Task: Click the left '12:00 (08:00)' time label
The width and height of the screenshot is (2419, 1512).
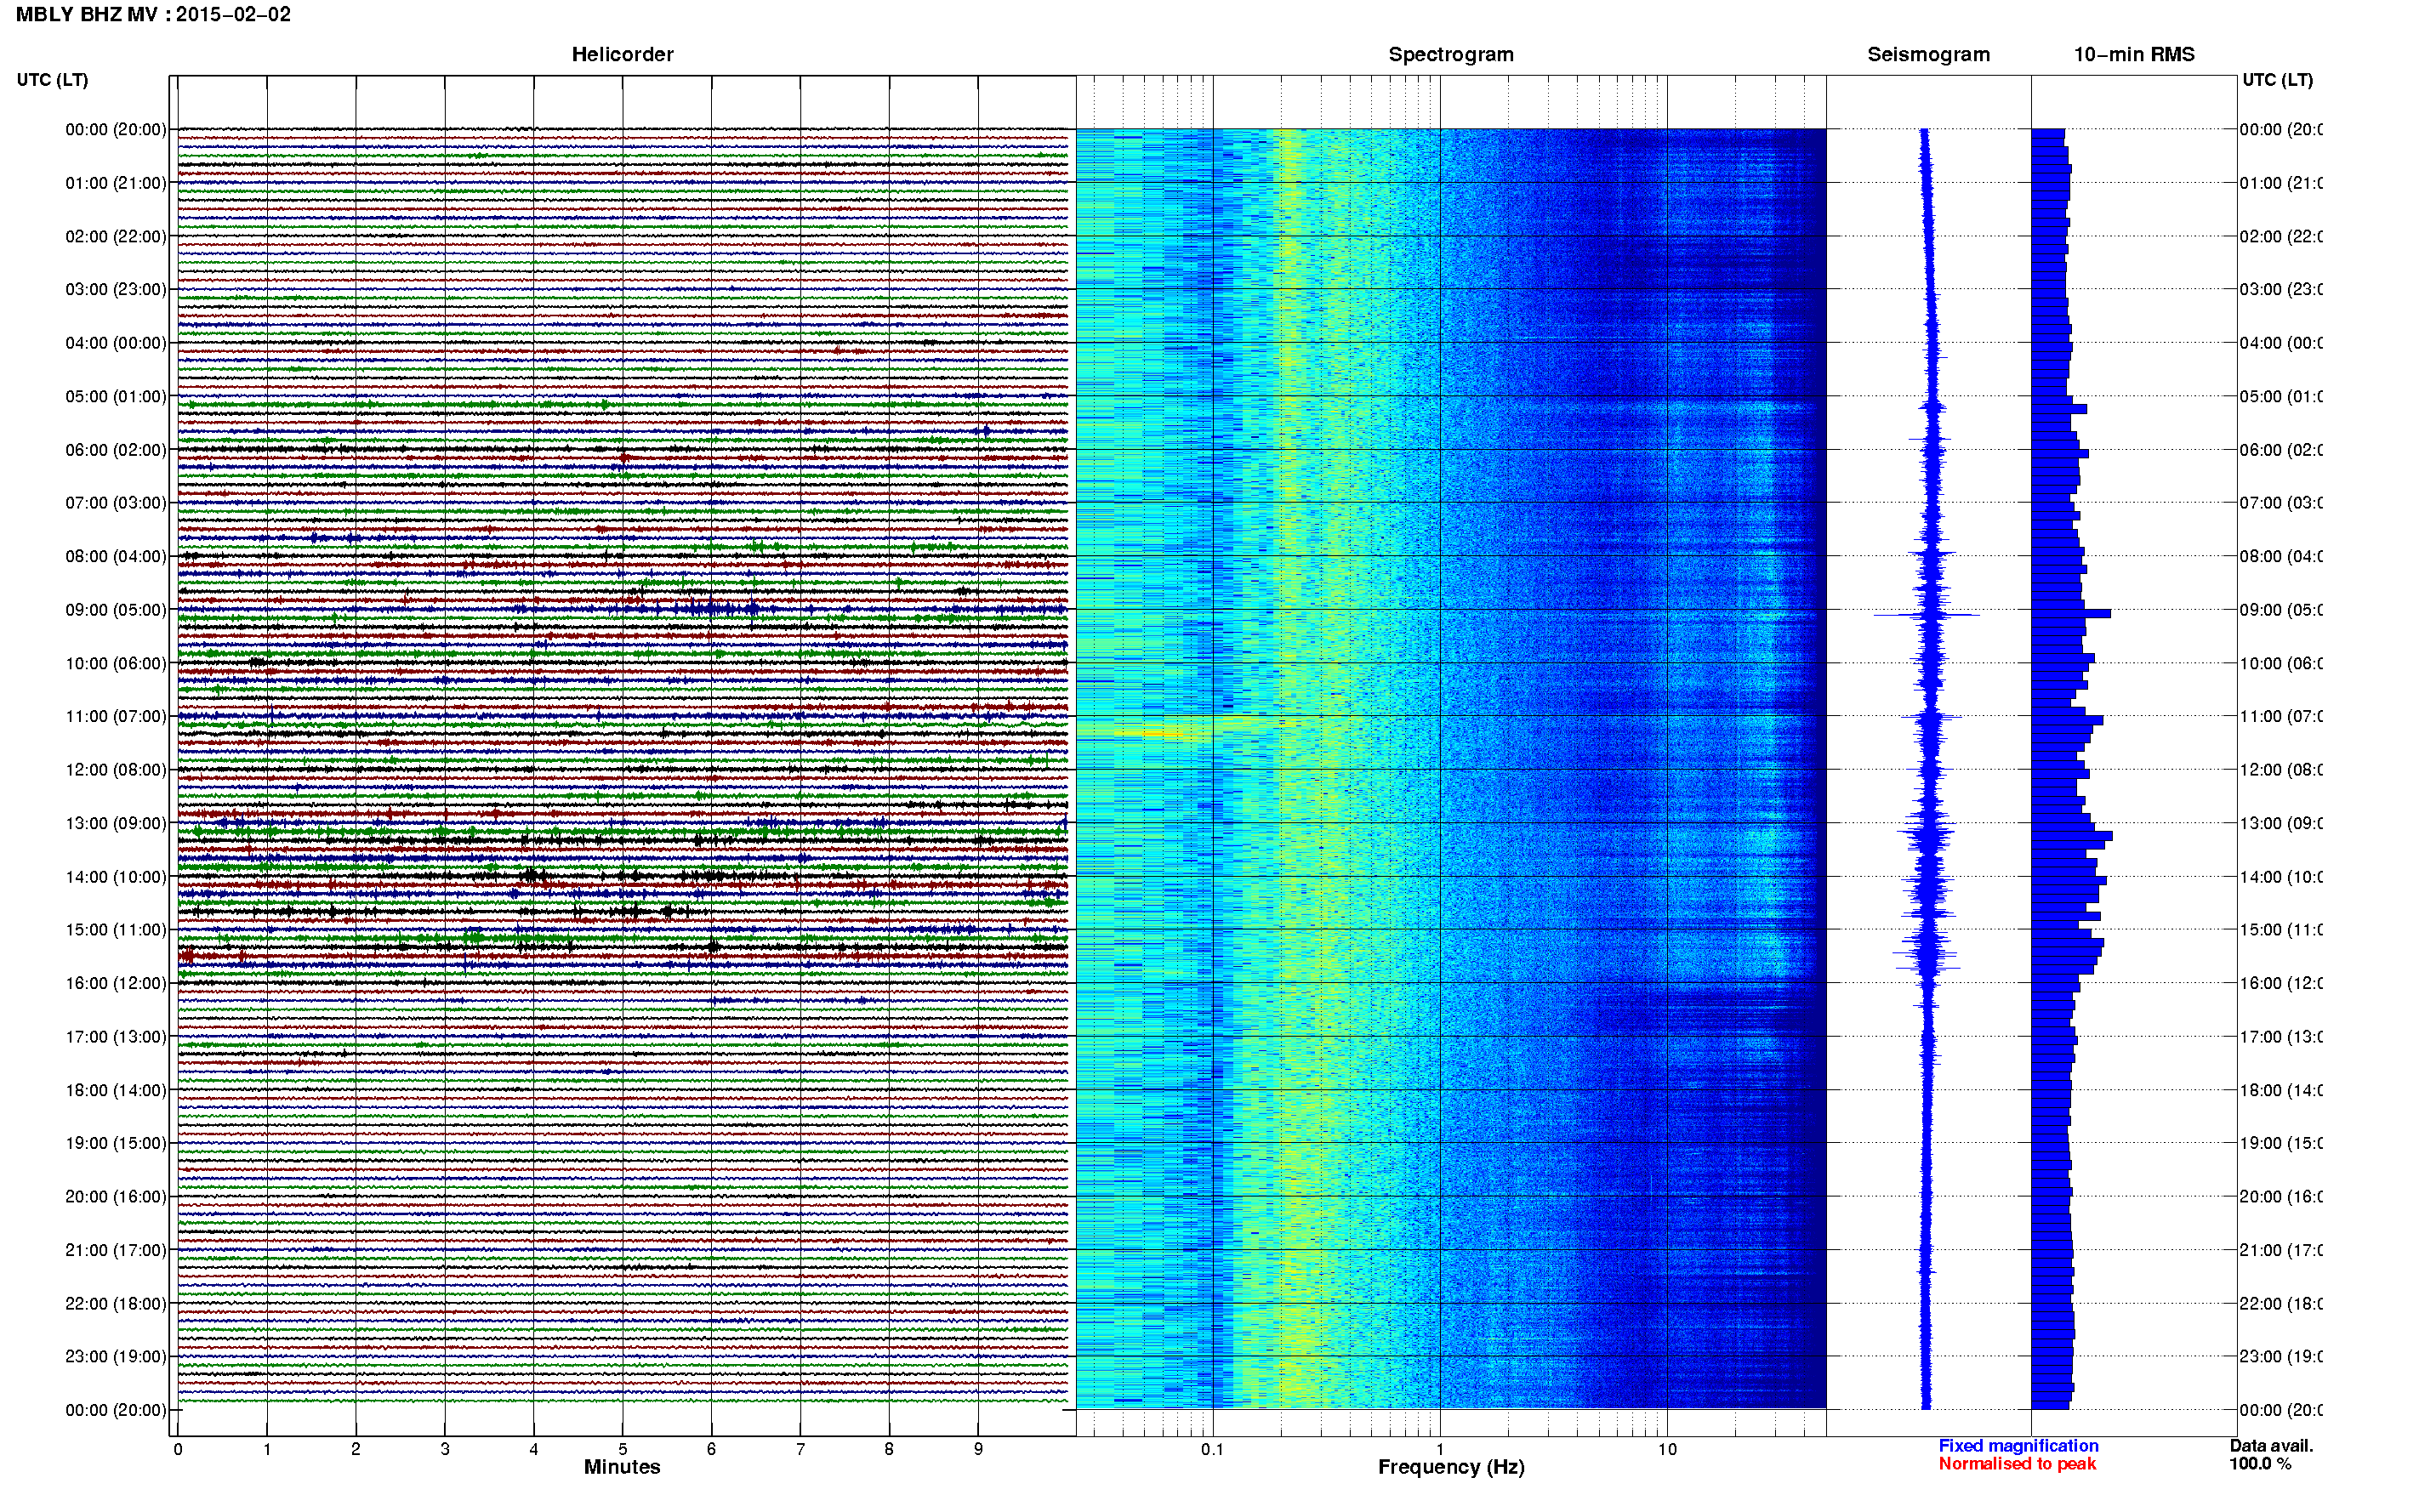Action: (116, 770)
